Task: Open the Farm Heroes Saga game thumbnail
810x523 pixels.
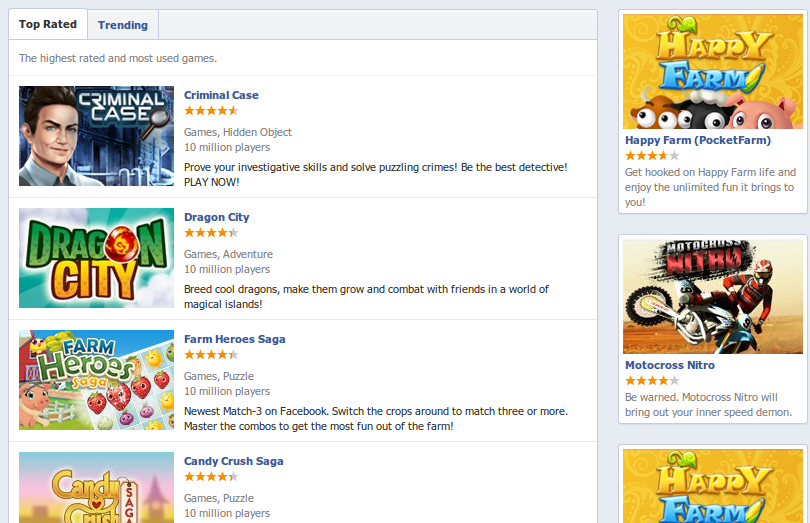Action: pos(97,380)
